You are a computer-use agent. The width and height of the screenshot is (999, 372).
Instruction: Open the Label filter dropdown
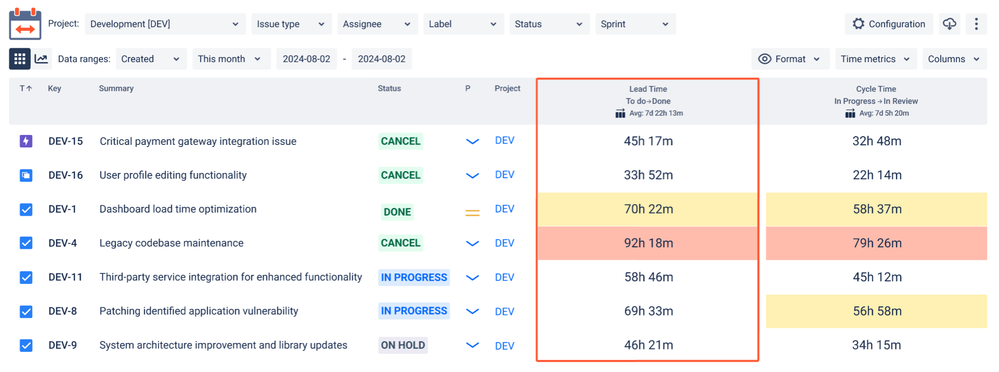463,24
